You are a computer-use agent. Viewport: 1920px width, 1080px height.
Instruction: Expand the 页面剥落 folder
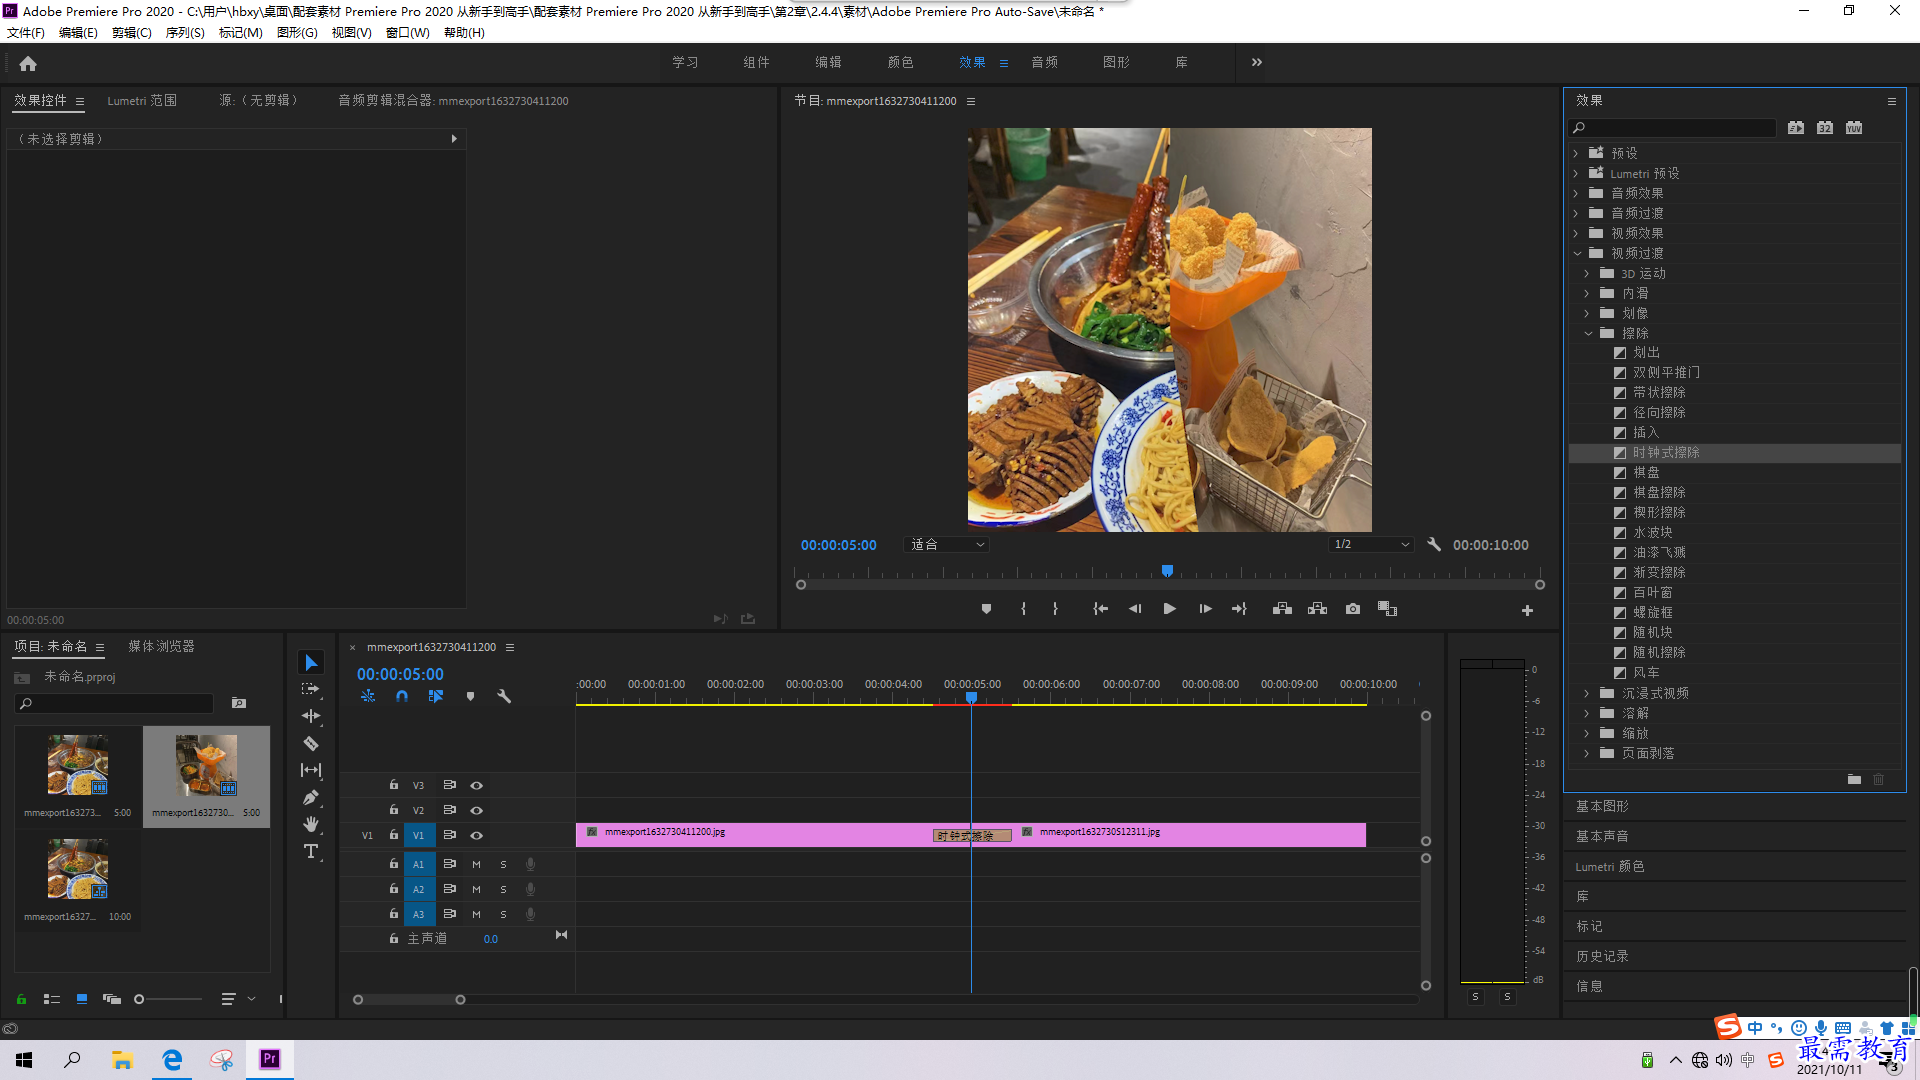click(x=1587, y=753)
